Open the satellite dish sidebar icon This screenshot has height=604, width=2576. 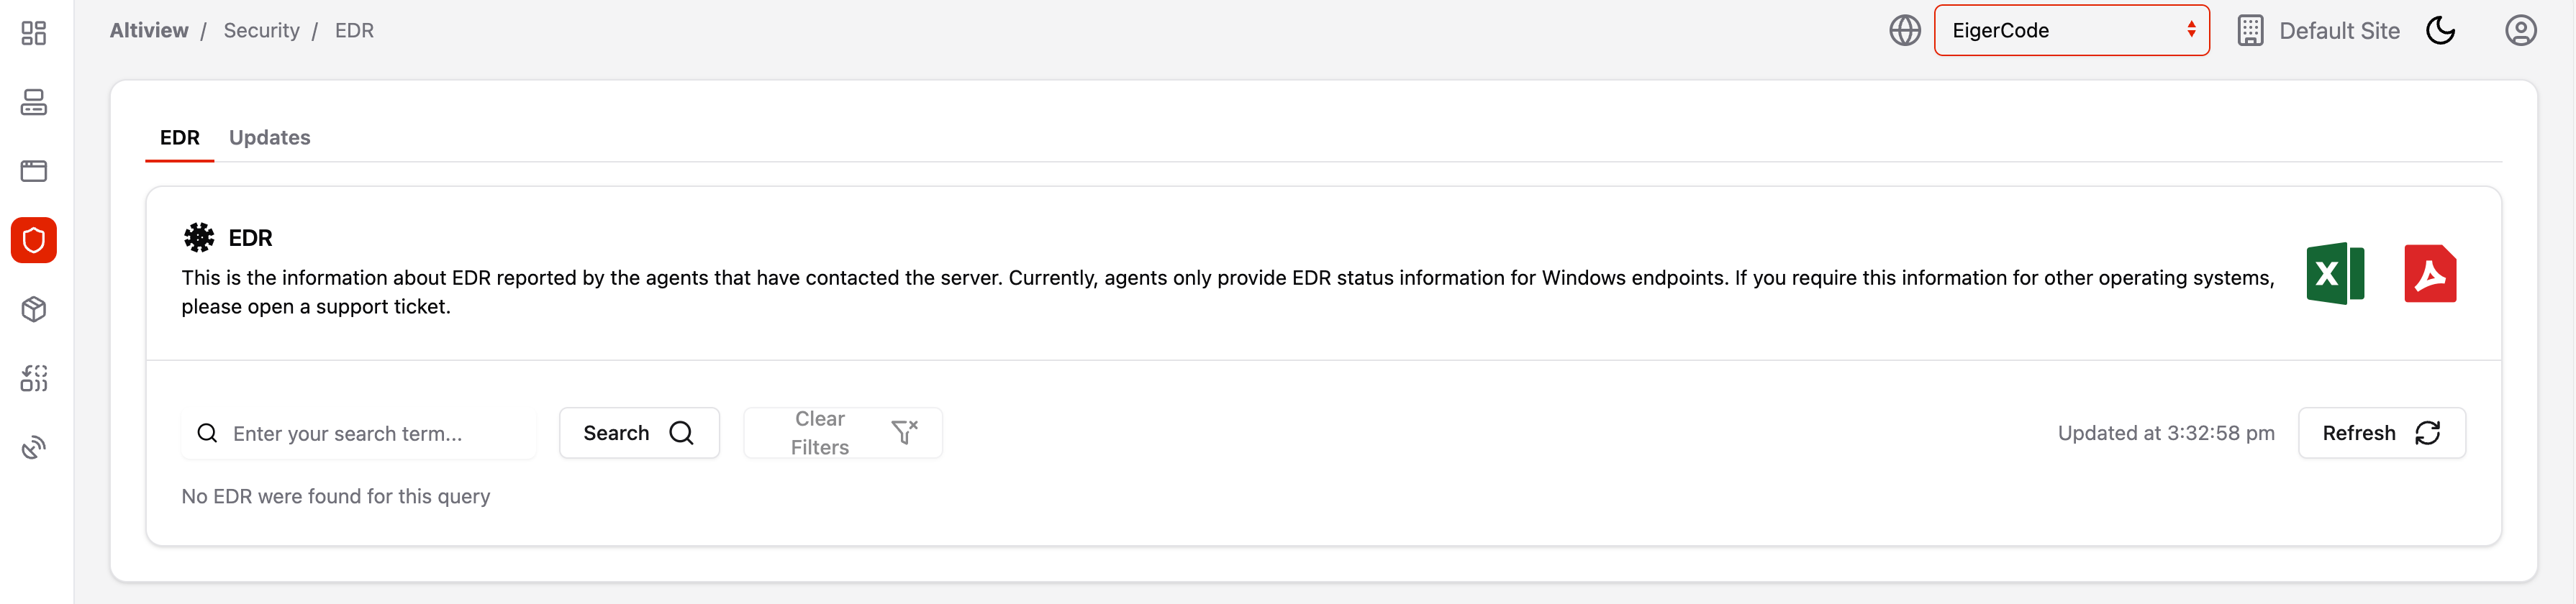tap(34, 447)
